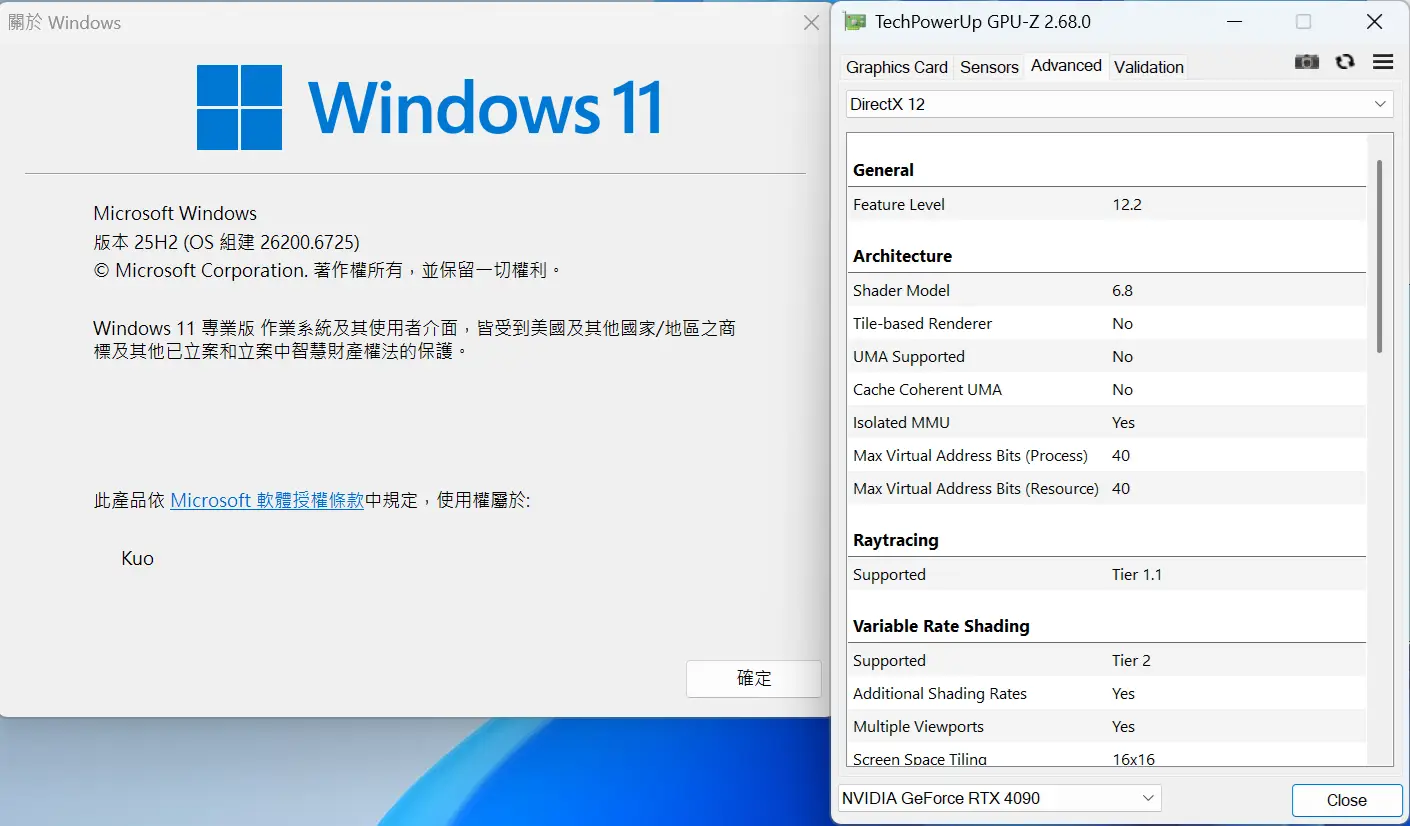Select the Advanced tab

click(1066, 66)
